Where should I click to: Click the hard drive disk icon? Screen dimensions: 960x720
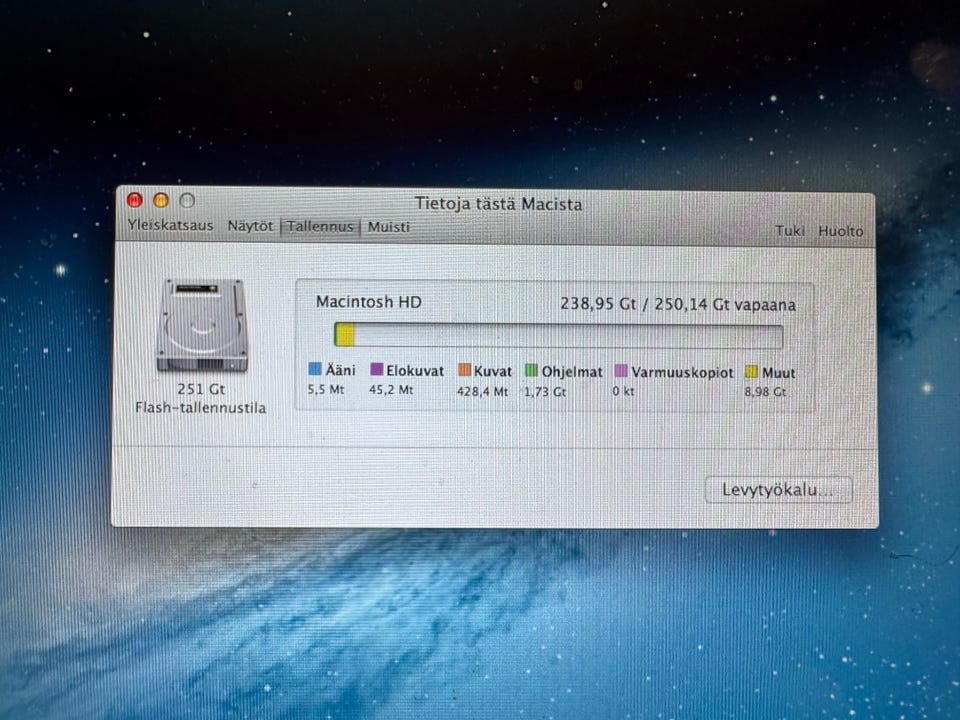tap(203, 325)
